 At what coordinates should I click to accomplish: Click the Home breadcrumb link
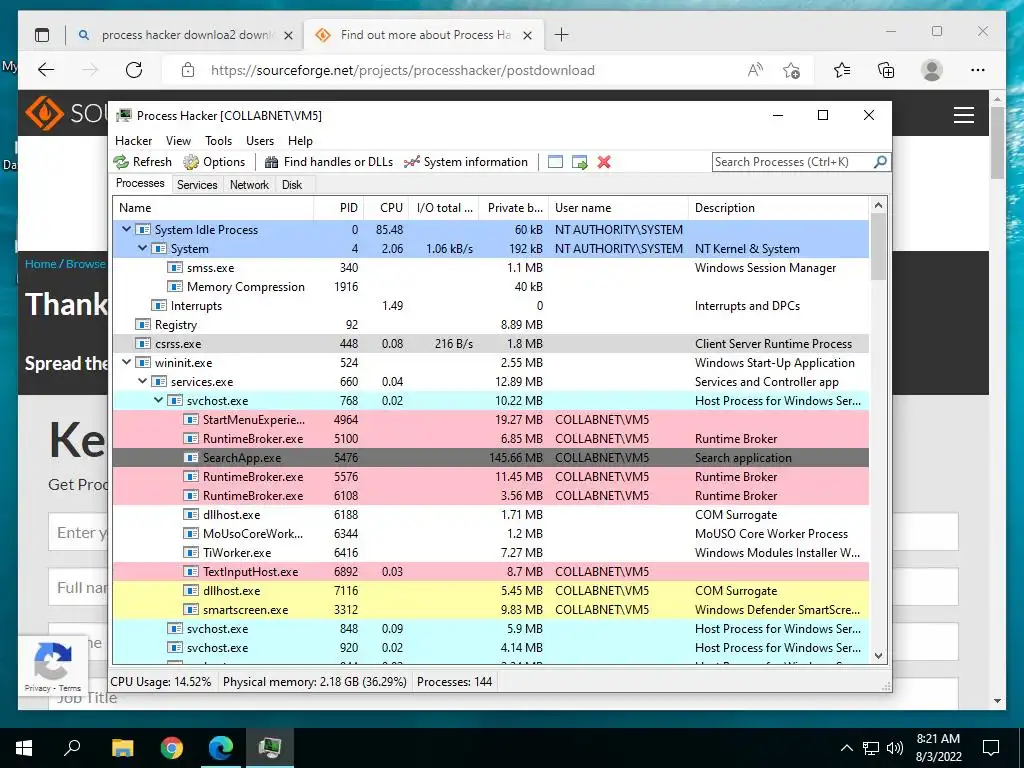coord(40,264)
